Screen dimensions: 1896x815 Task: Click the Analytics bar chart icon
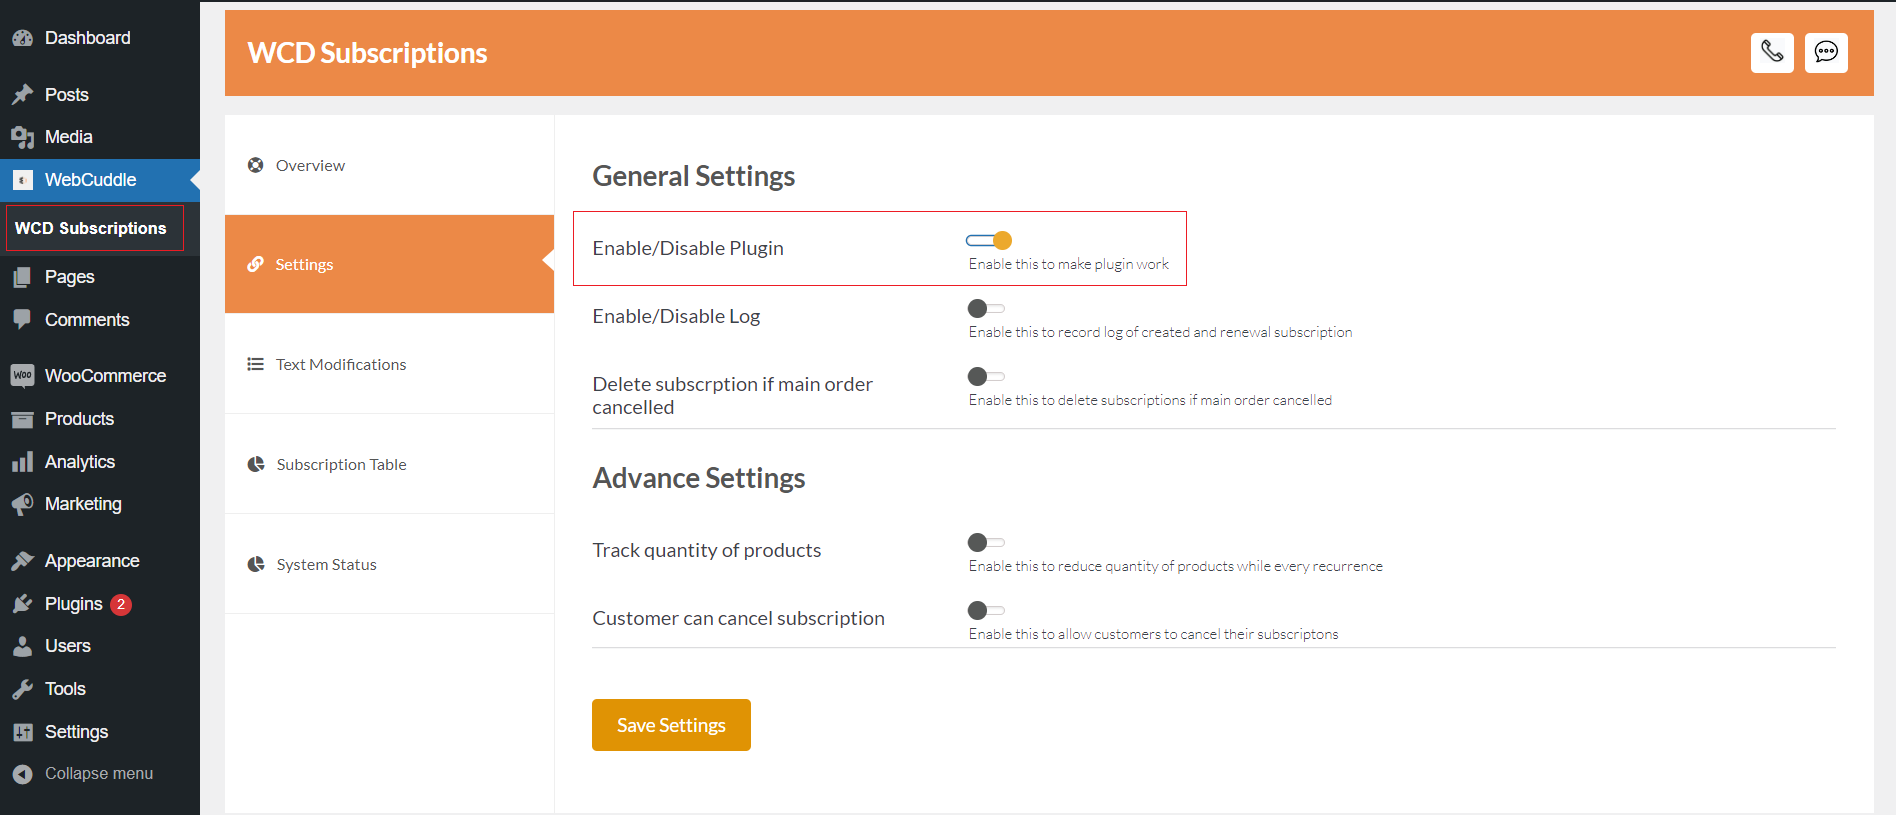[x=22, y=462]
